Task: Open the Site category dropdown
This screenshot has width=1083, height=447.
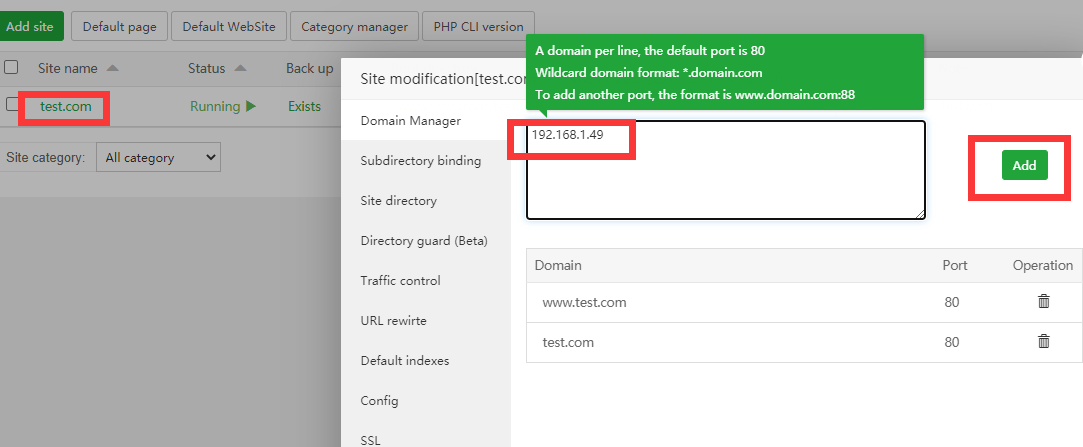Action: 158,157
